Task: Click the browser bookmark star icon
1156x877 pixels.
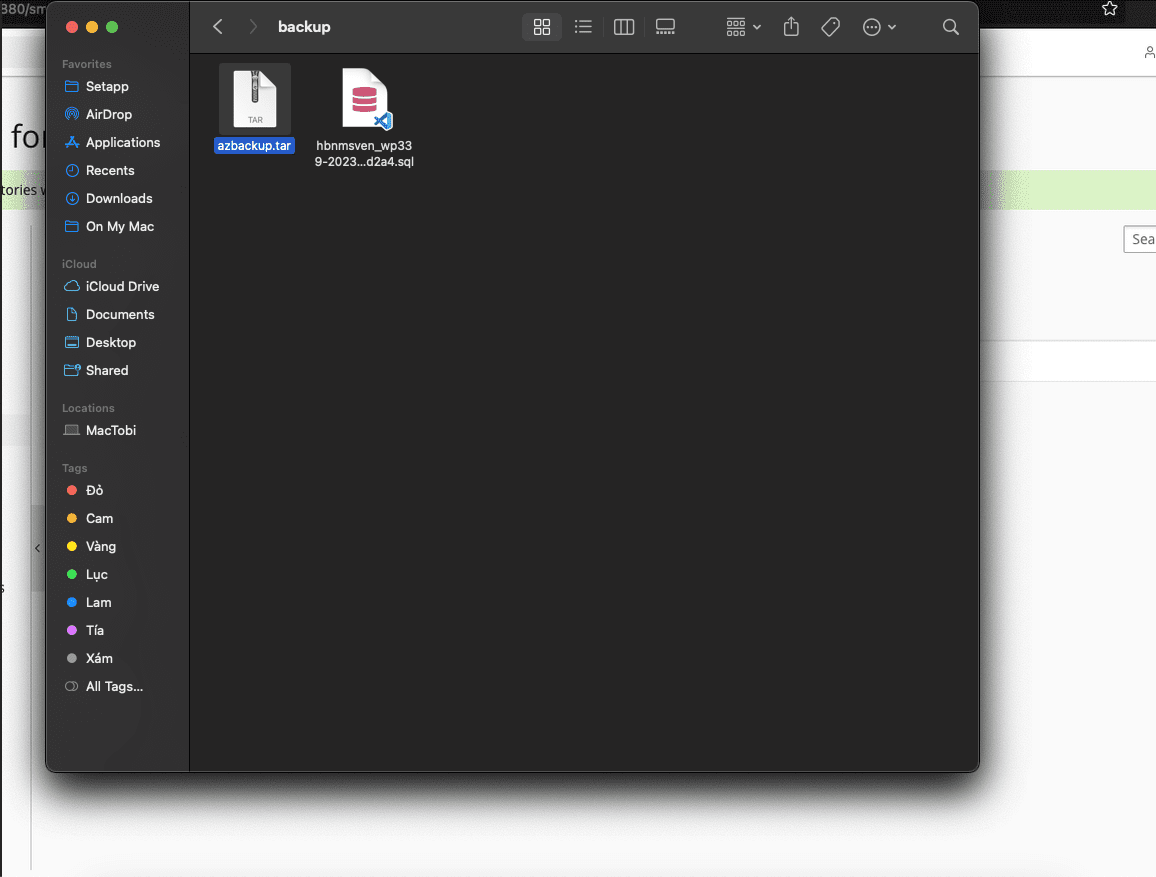Action: point(1109,9)
